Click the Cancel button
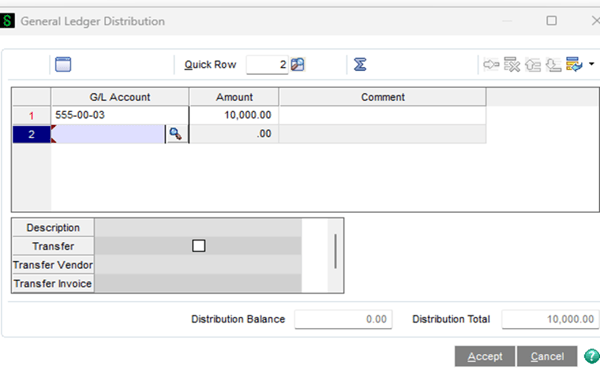This screenshot has width=600, height=373. (547, 357)
